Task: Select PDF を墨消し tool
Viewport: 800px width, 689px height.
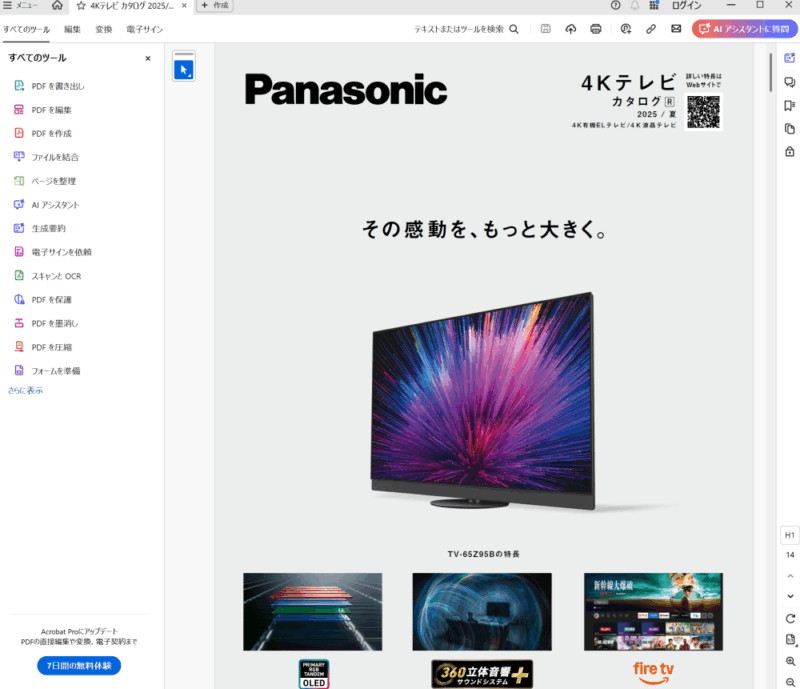Action: (x=46, y=323)
